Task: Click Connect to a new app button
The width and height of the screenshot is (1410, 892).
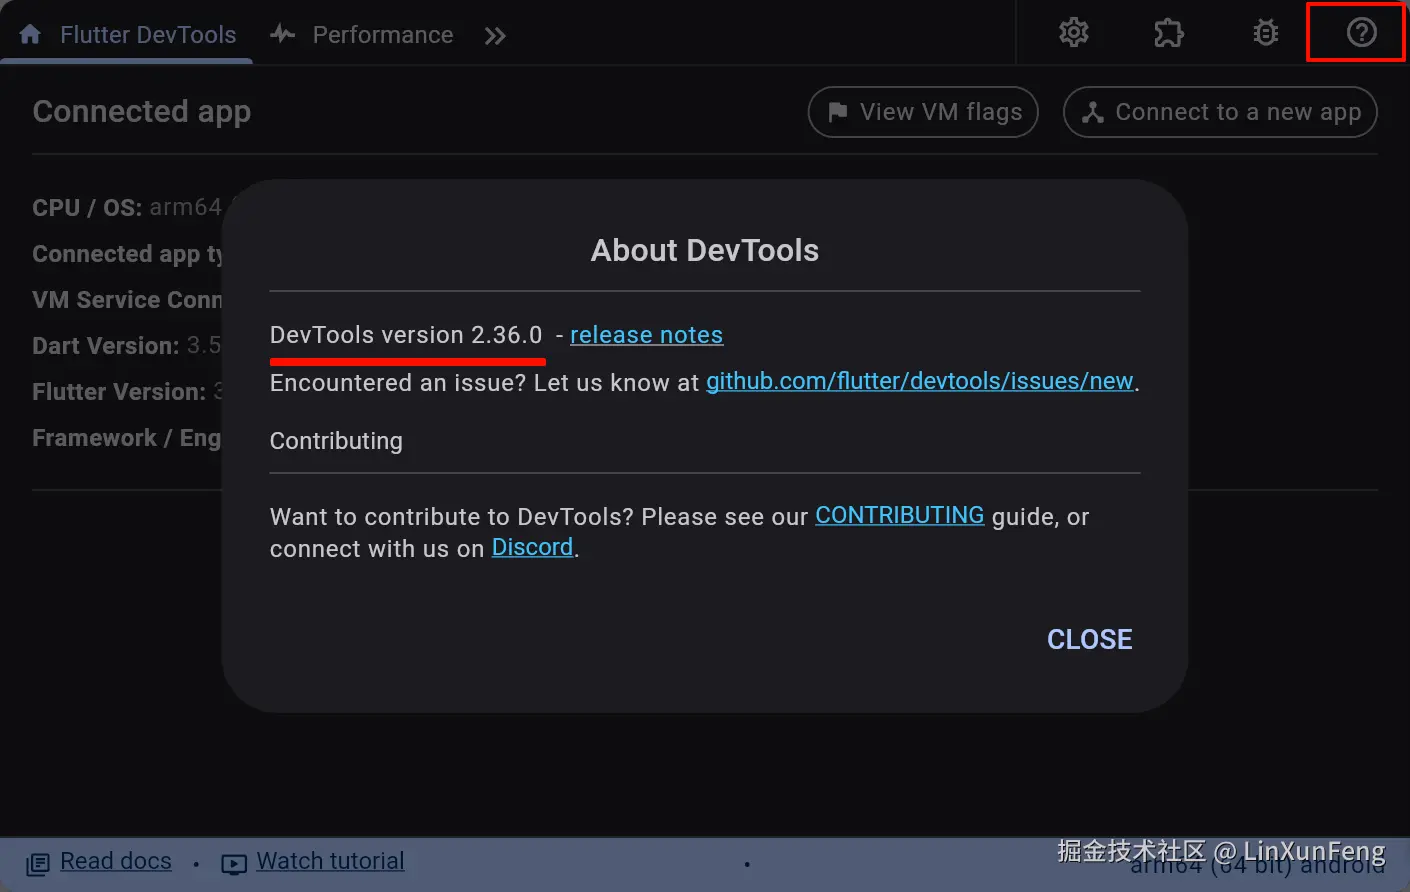Action: click(1220, 112)
